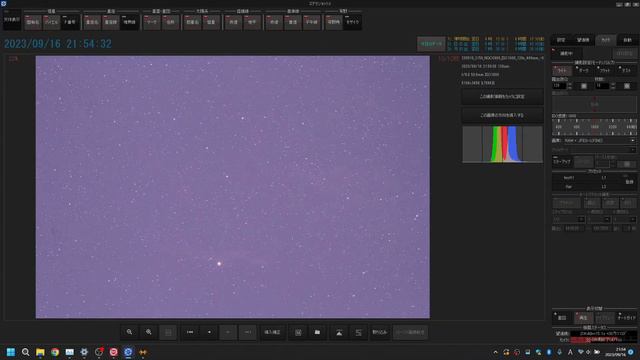
Task: Go to the previous image arrow
Action: click(228, 332)
